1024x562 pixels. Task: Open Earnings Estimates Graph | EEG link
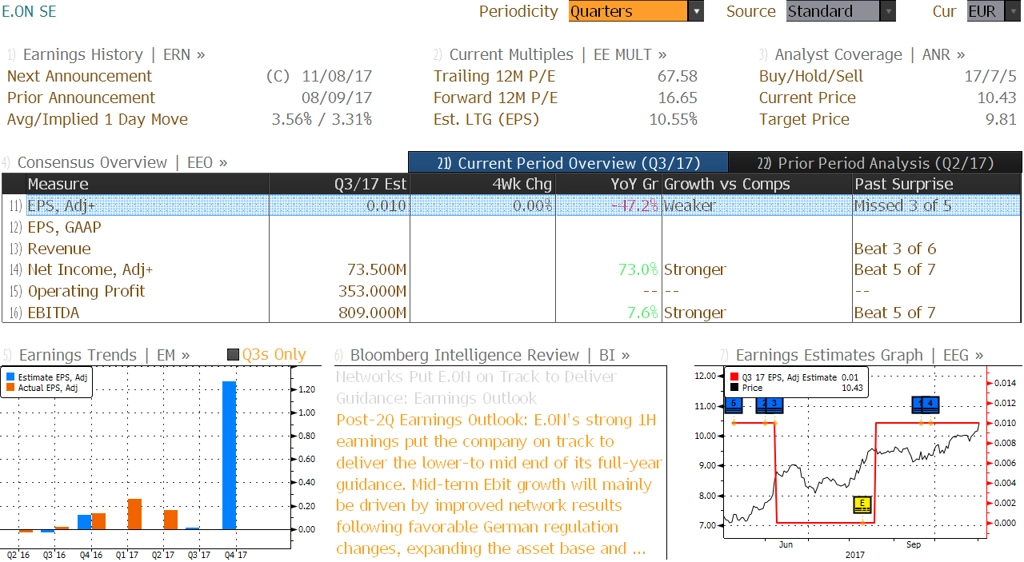coord(859,355)
